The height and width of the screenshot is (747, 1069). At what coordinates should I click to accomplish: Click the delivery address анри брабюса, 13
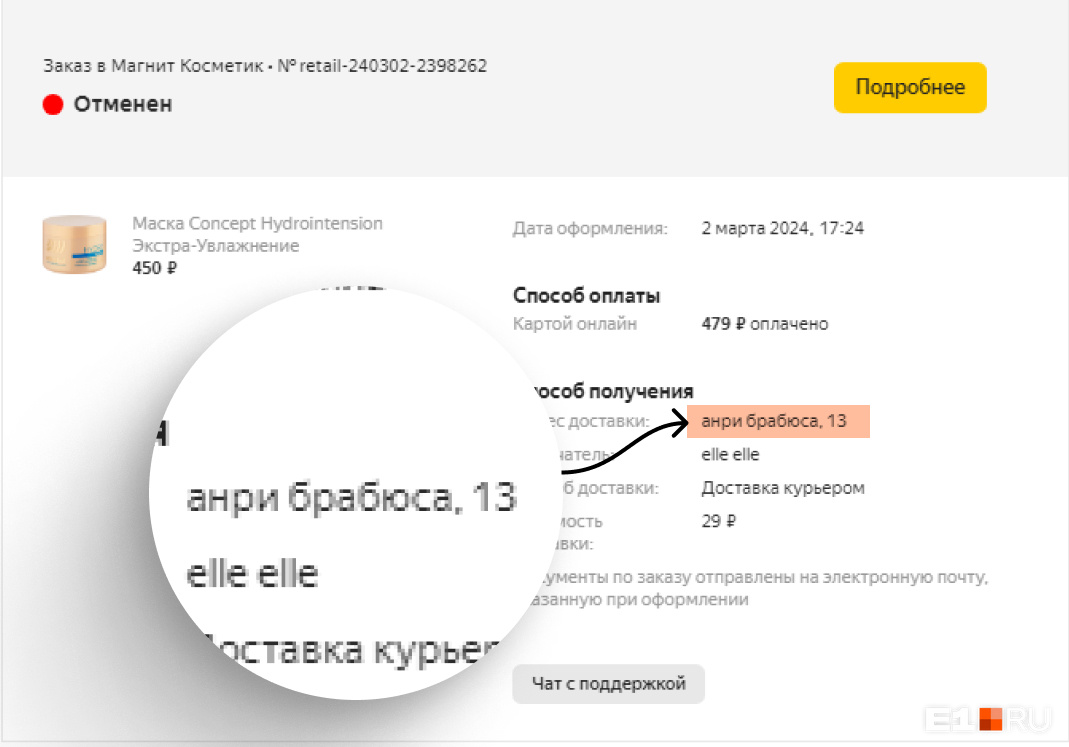pyautogui.click(x=774, y=421)
